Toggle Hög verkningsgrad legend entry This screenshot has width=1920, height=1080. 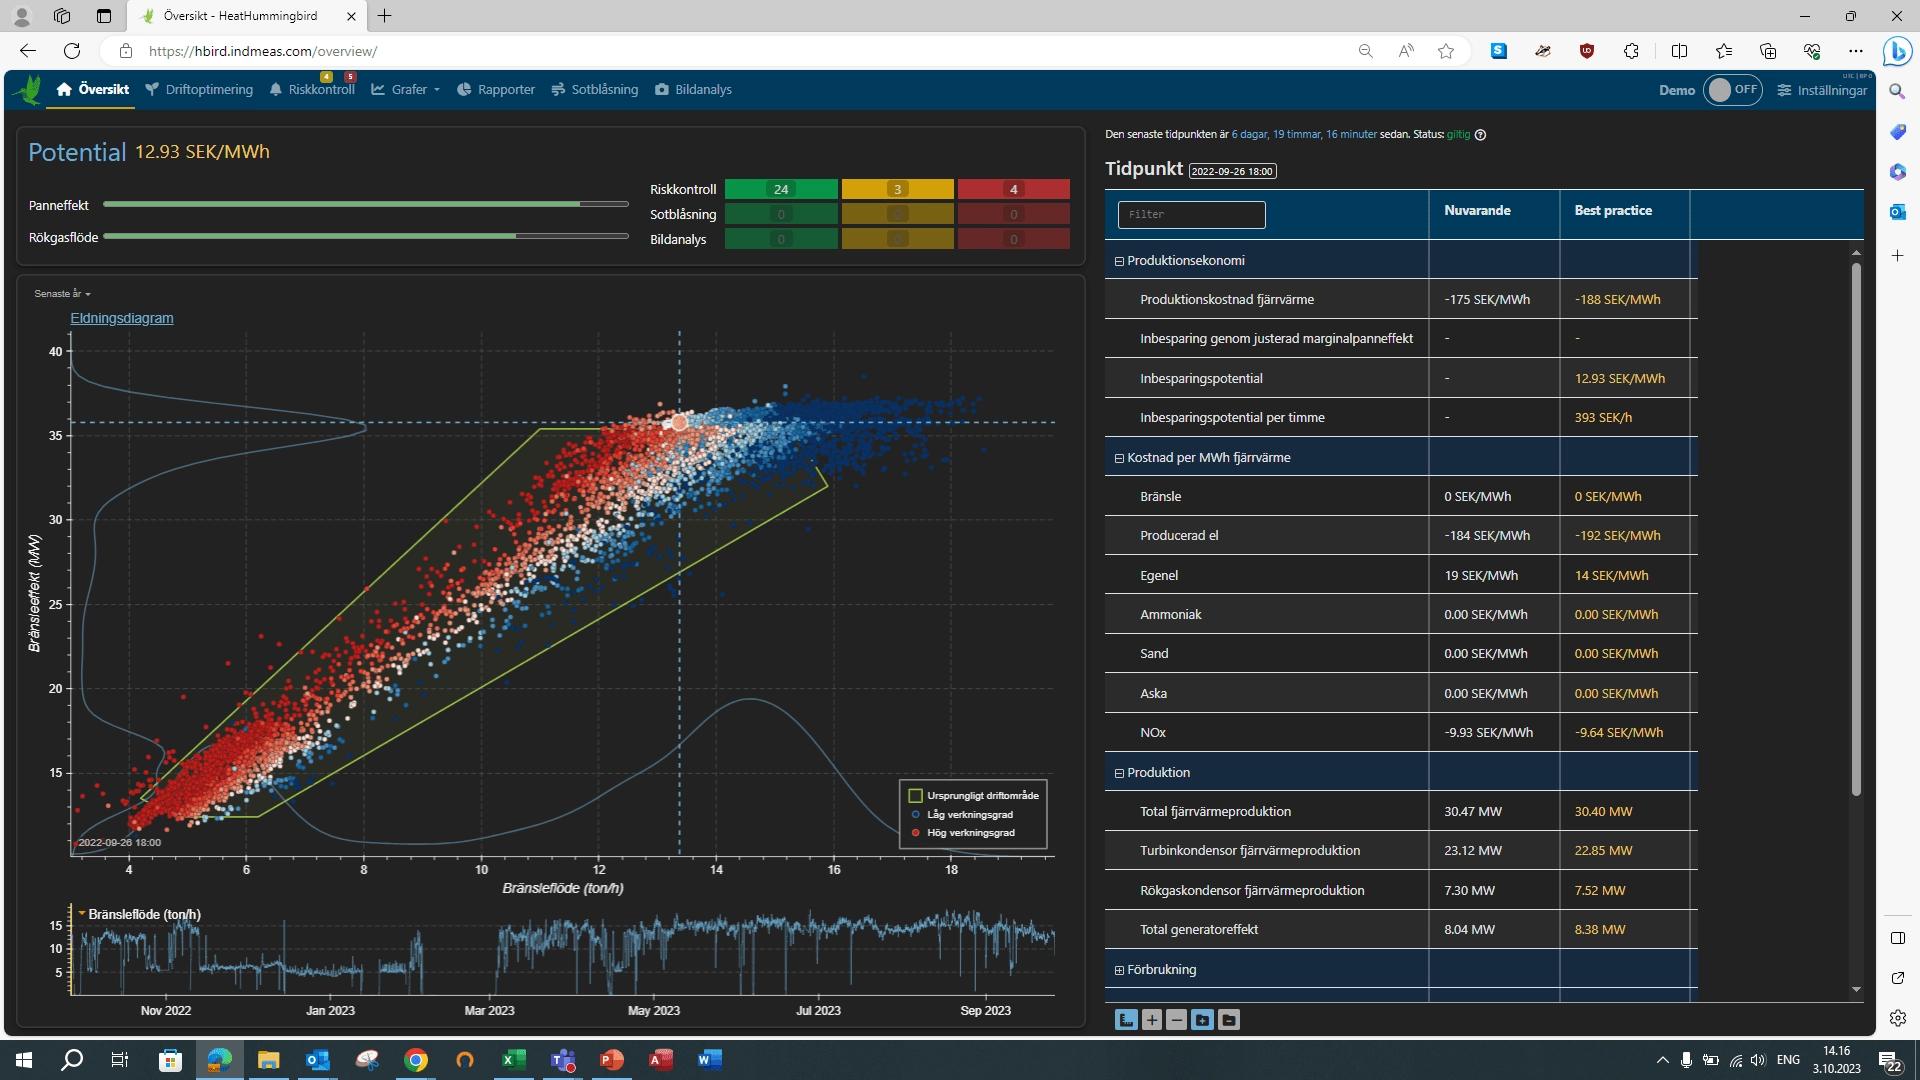[969, 833]
